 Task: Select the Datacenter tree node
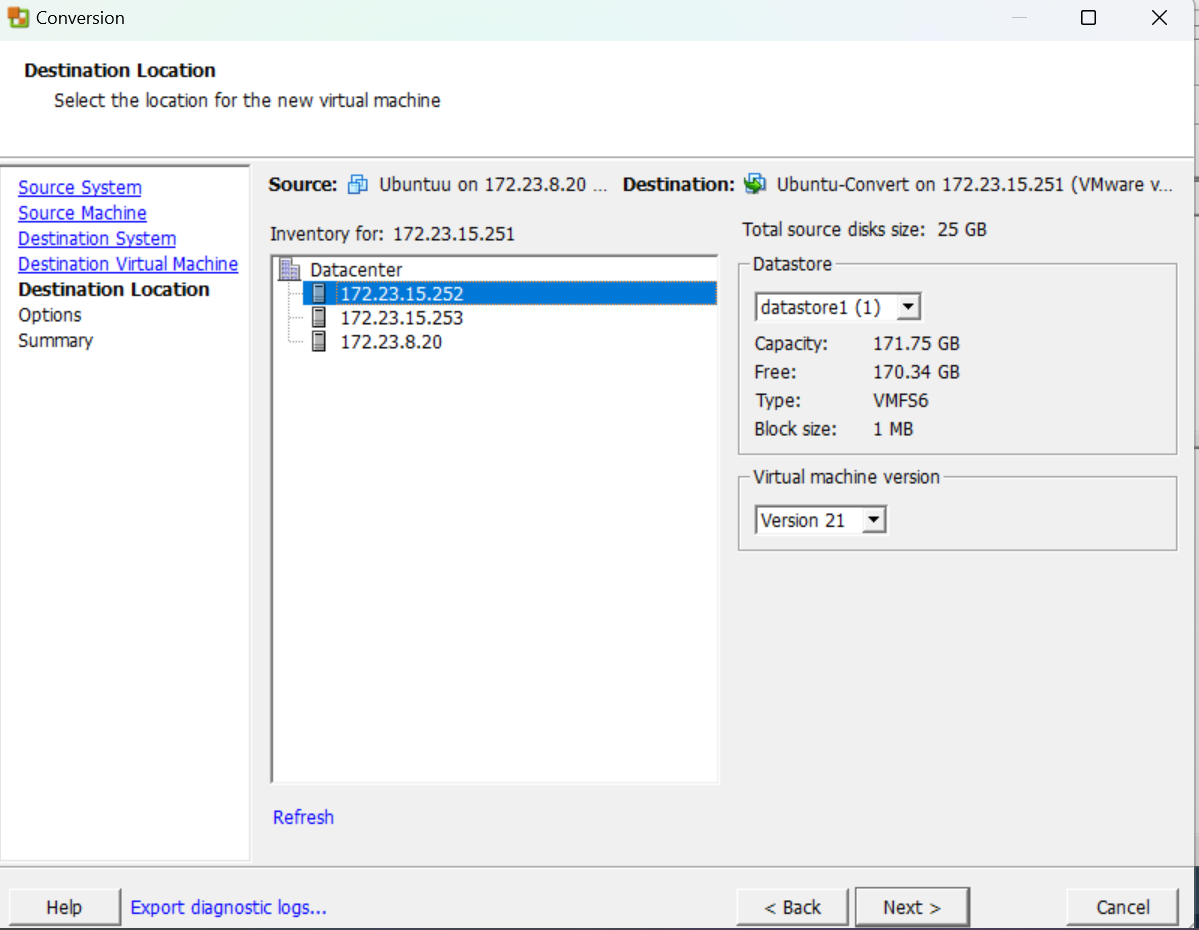[356, 269]
